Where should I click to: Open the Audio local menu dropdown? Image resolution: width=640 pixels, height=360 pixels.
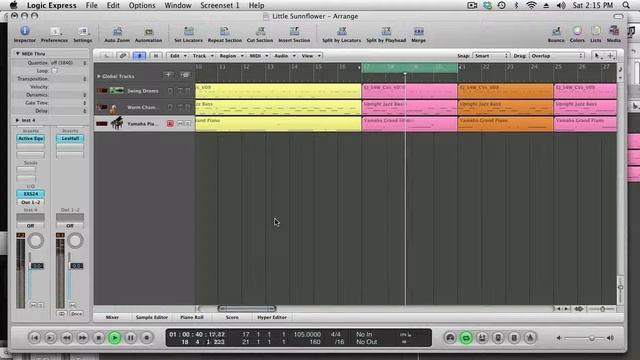(x=284, y=56)
